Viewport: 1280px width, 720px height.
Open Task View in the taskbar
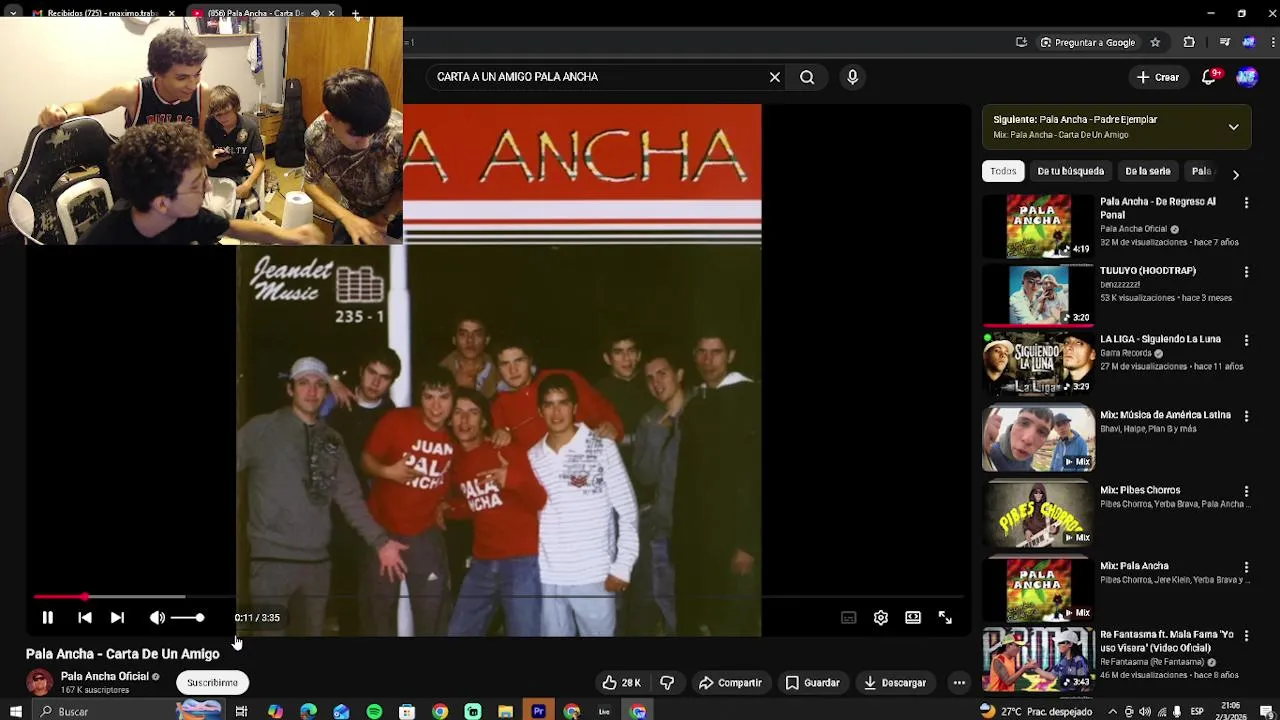[241, 711]
